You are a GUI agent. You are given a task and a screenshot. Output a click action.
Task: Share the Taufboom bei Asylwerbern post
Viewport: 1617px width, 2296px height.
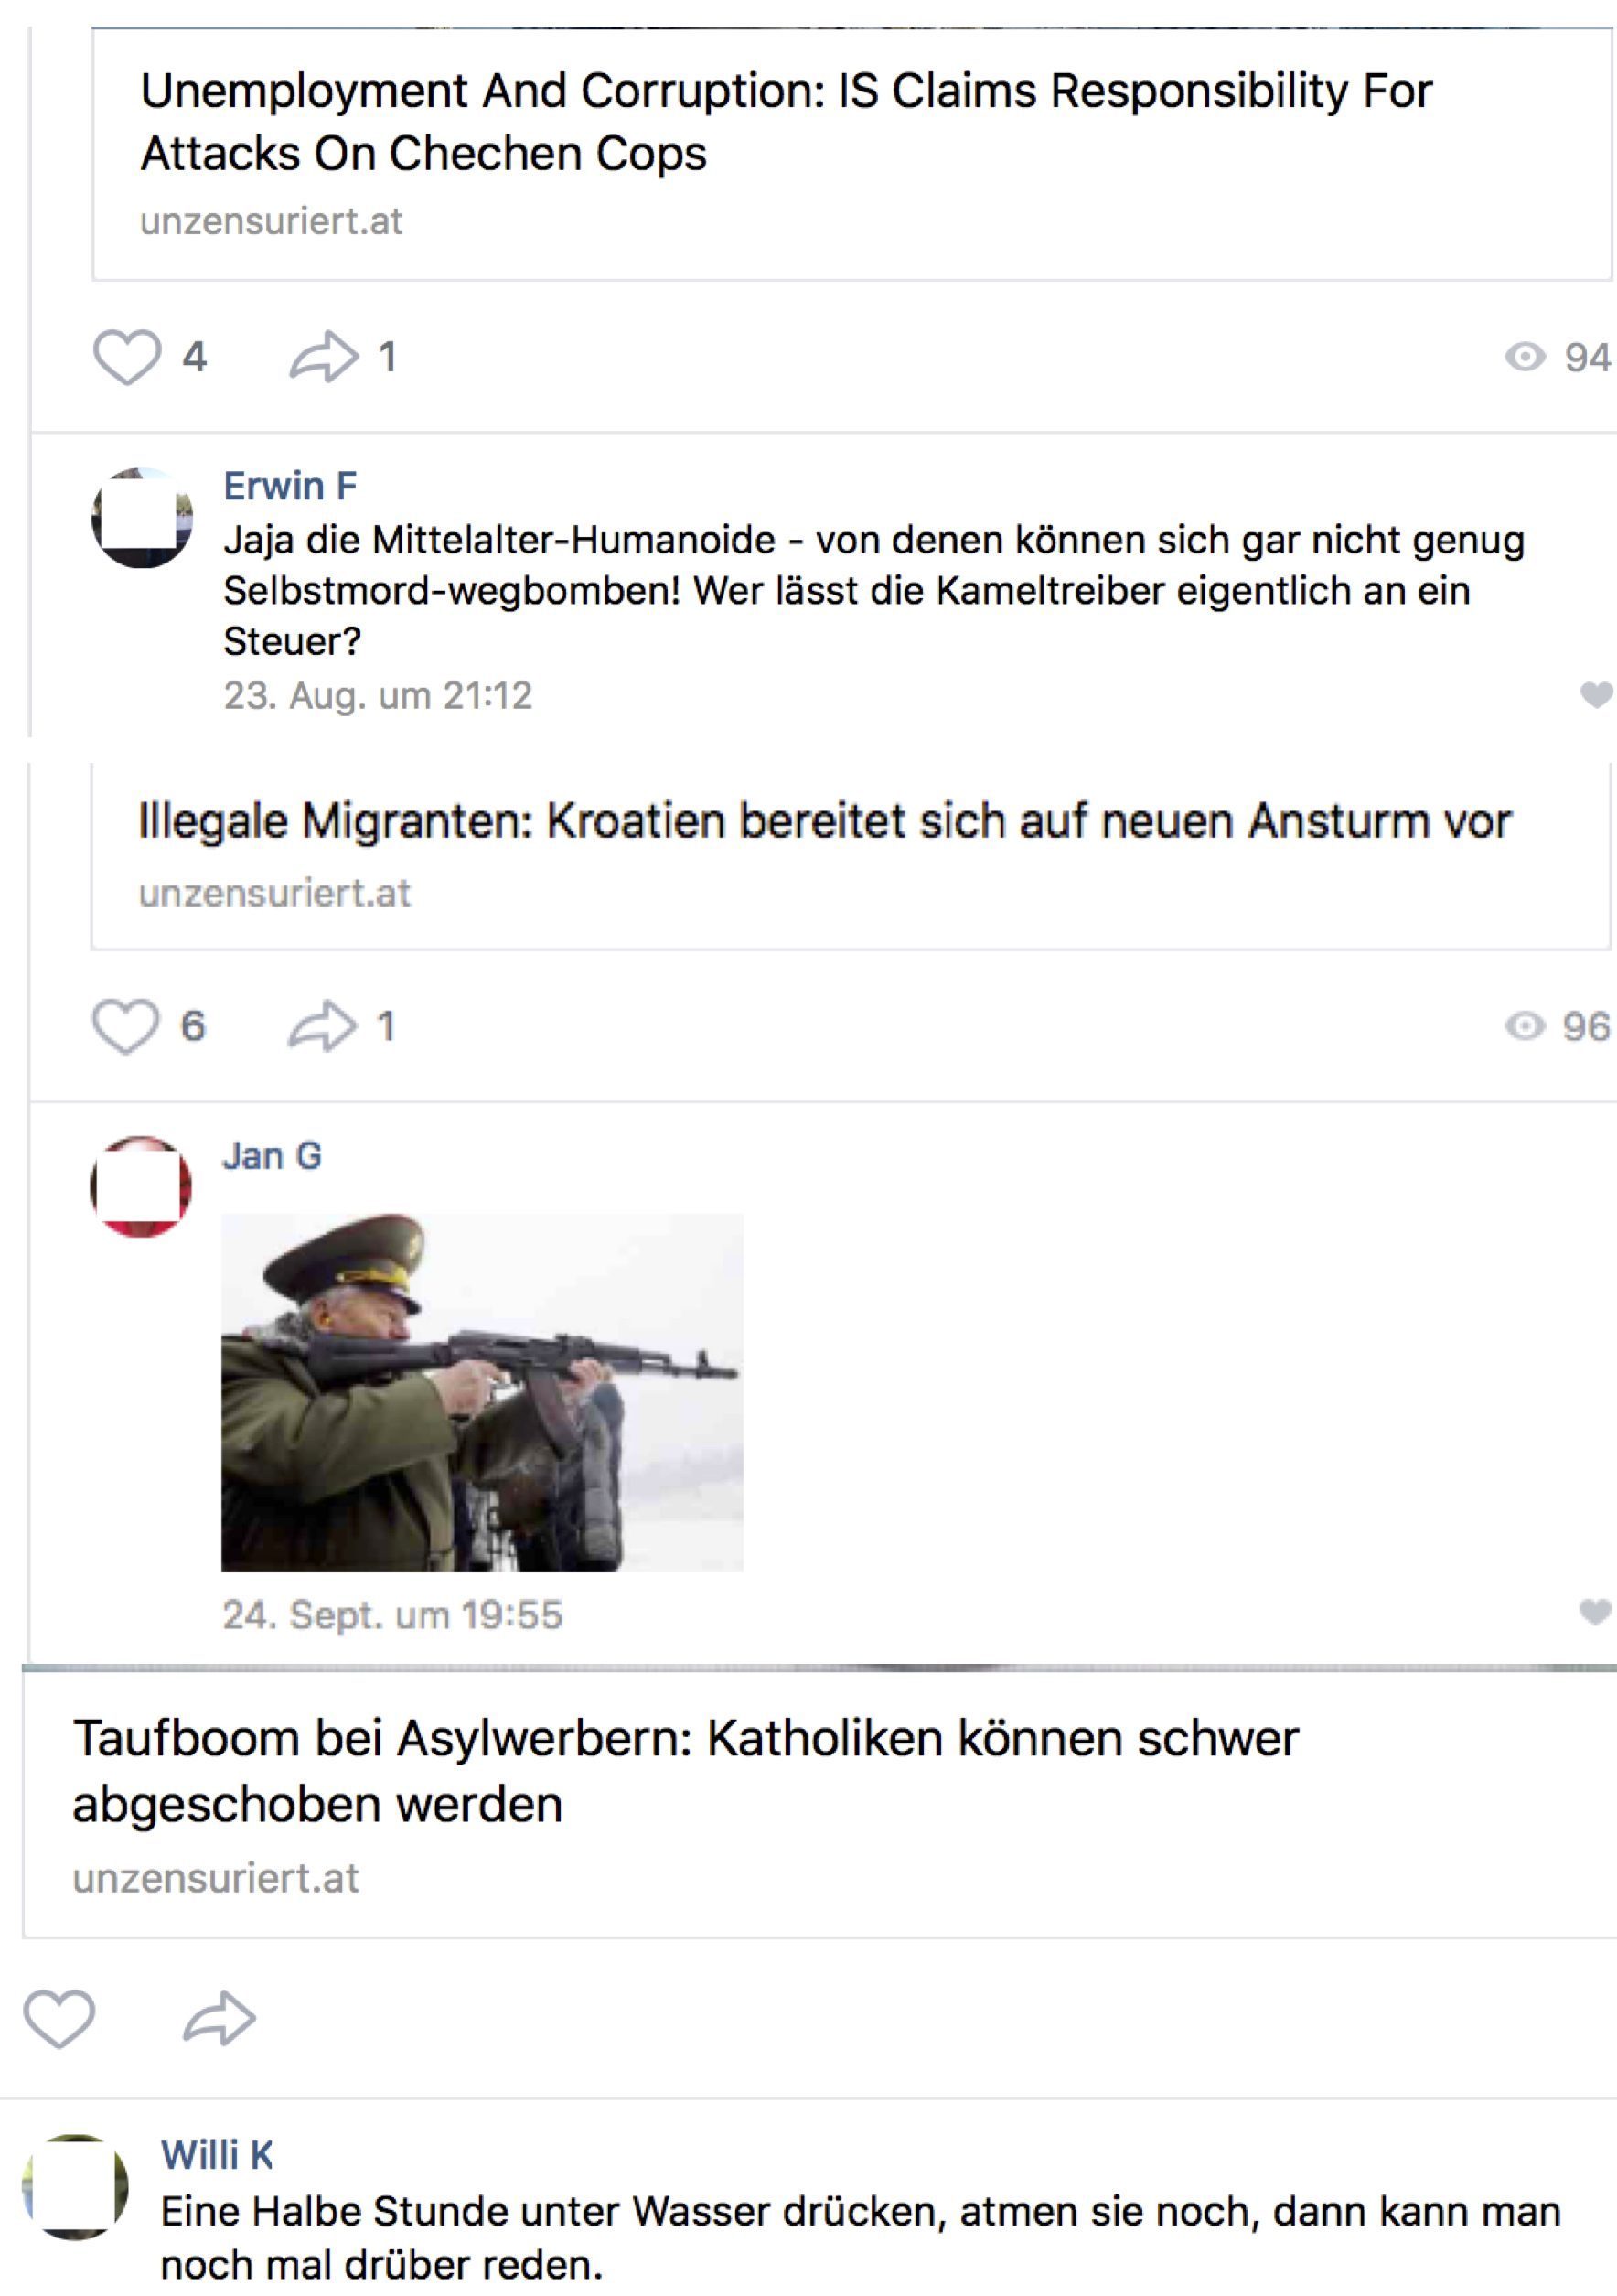[220, 2018]
